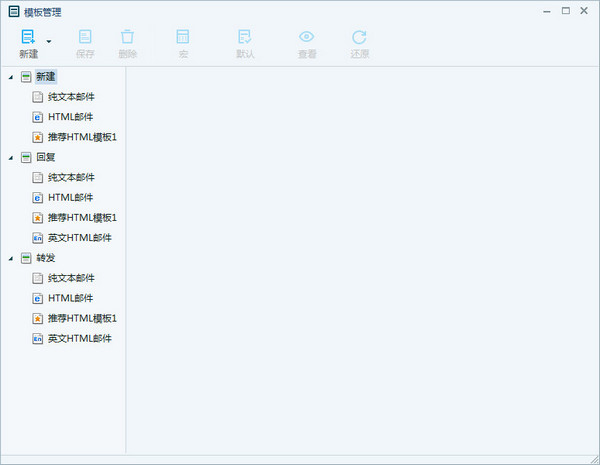Viewport: 600px width, 465px height.
Task: Click the 默认 set-default toolbar icon
Action: pos(245,37)
